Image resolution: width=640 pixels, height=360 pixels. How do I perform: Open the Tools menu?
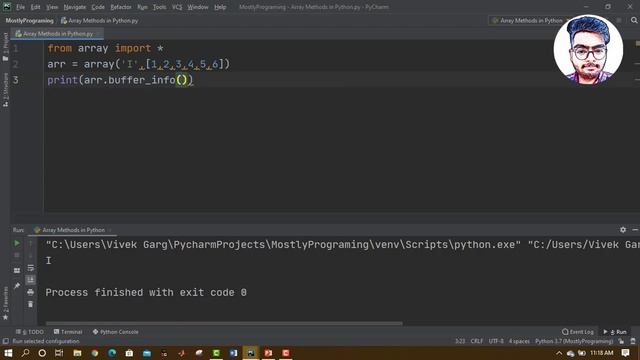[160, 7]
